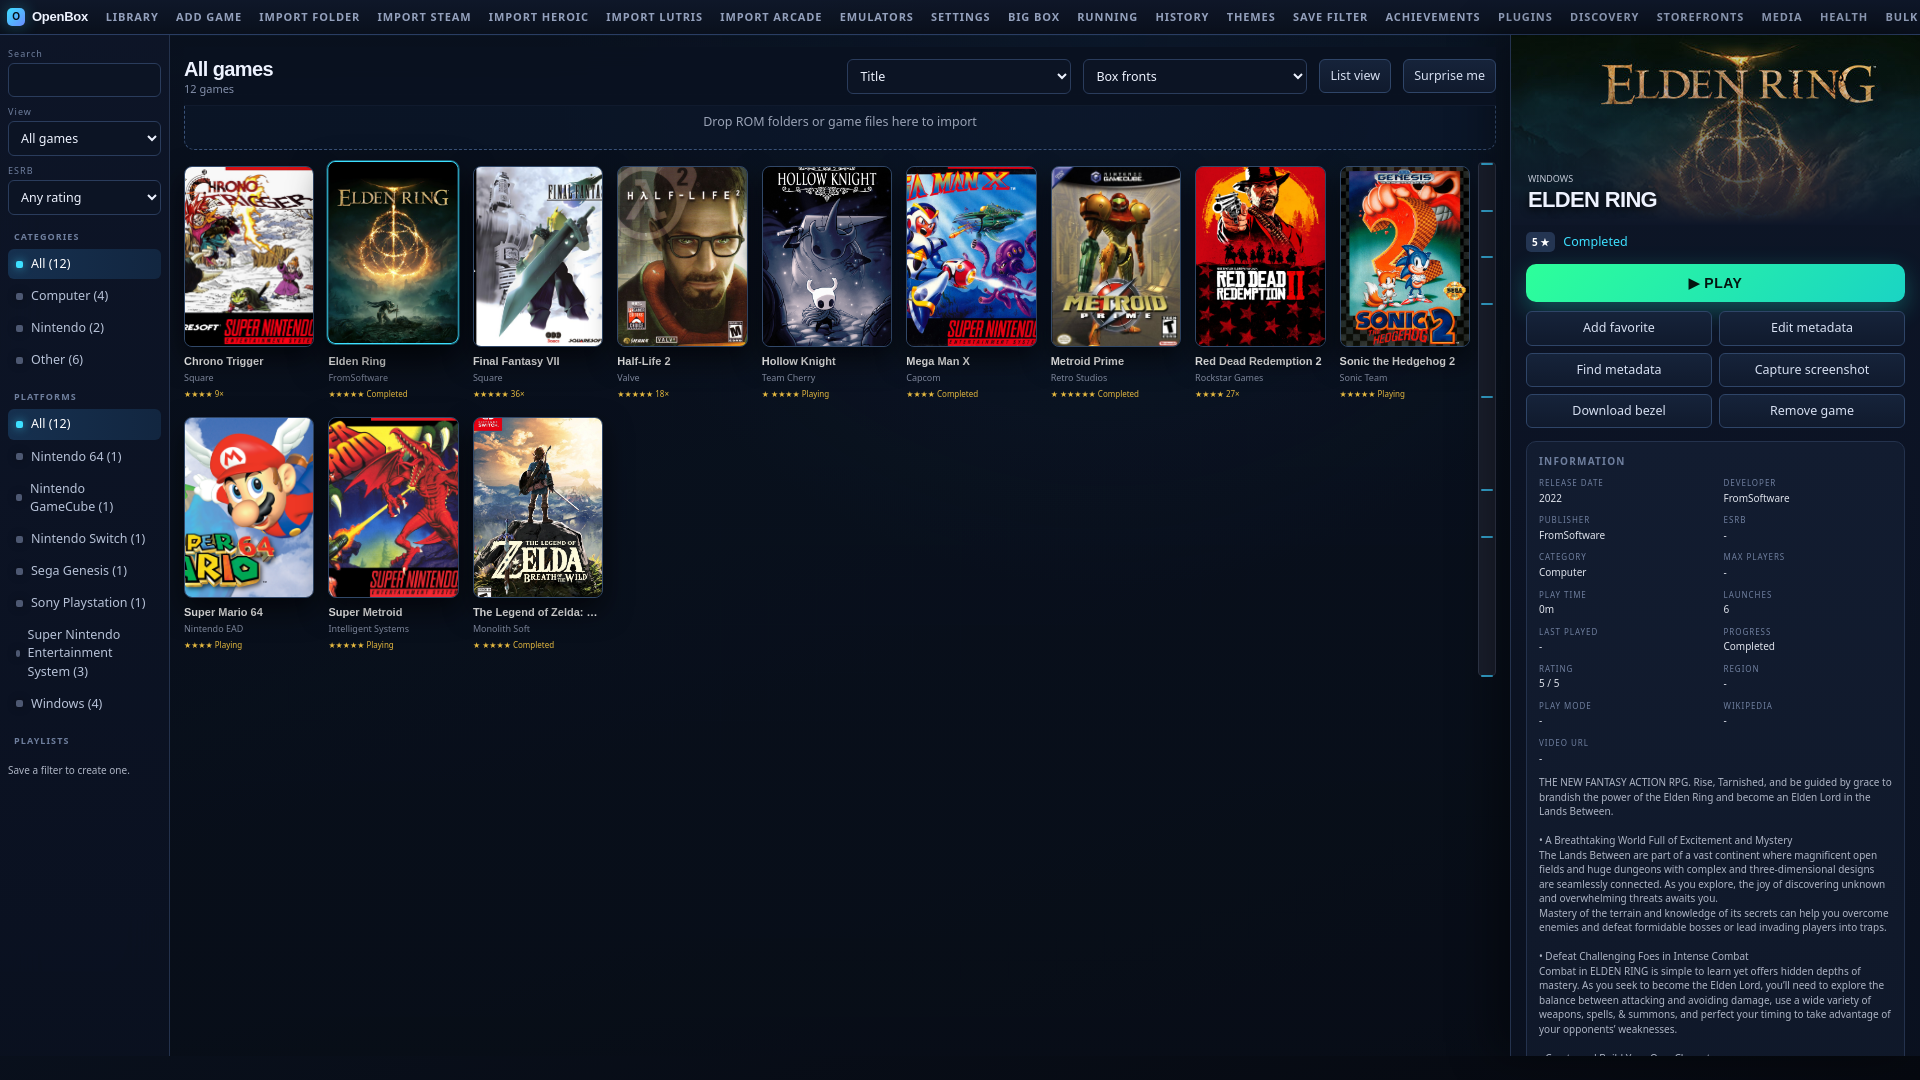Viewport: 1920px width, 1080px height.
Task: Select Red Dead Redemption 2 cover
Action: click(1260, 256)
